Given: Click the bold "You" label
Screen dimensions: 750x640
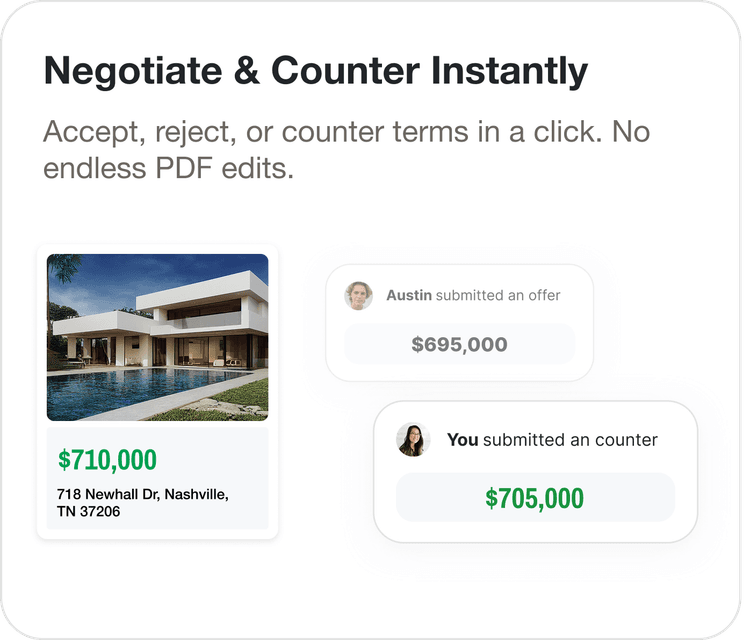Looking at the screenshot, I should pyautogui.click(x=462, y=439).
